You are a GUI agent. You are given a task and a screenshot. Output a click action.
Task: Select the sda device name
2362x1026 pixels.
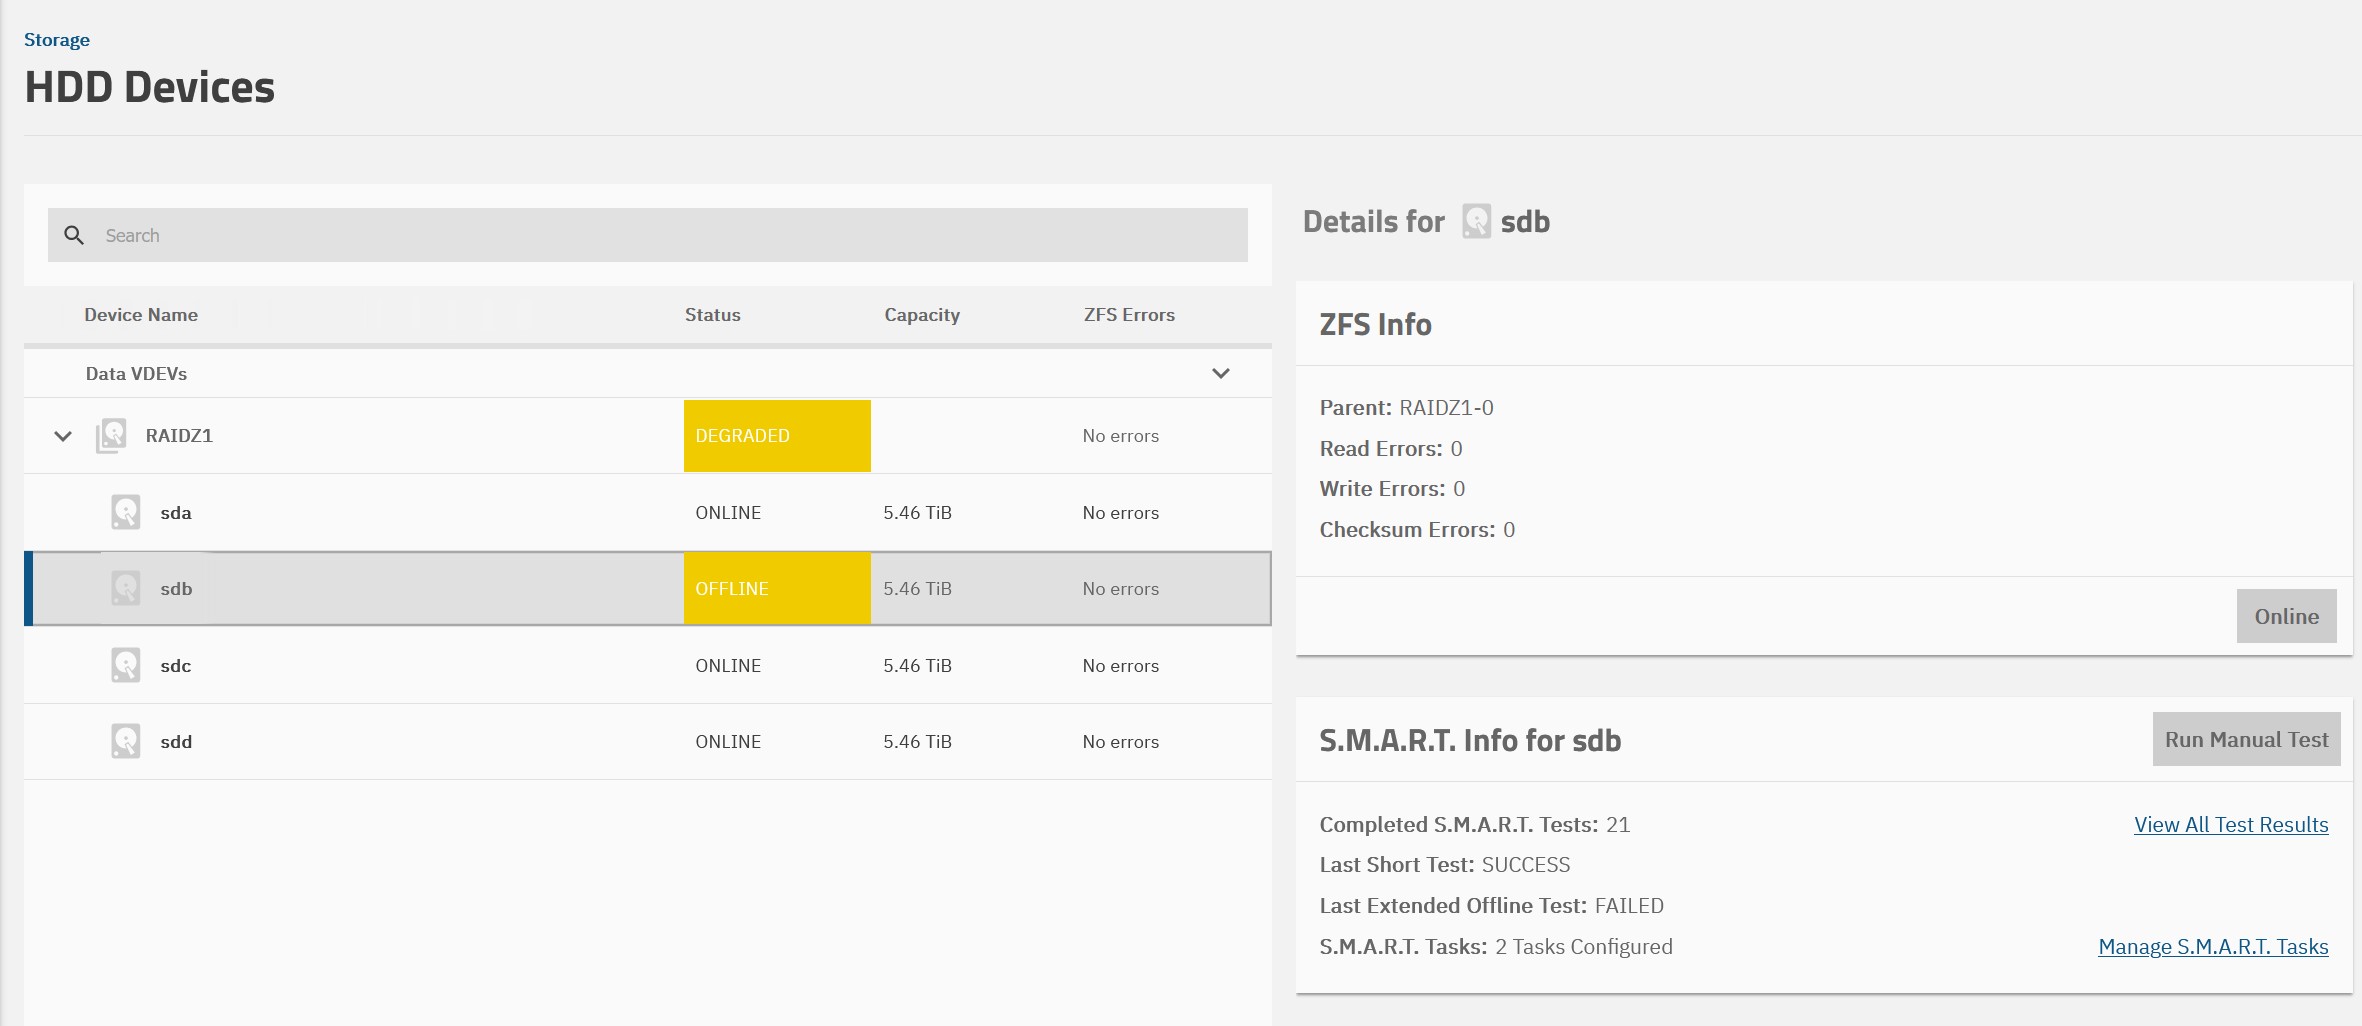click(x=176, y=513)
